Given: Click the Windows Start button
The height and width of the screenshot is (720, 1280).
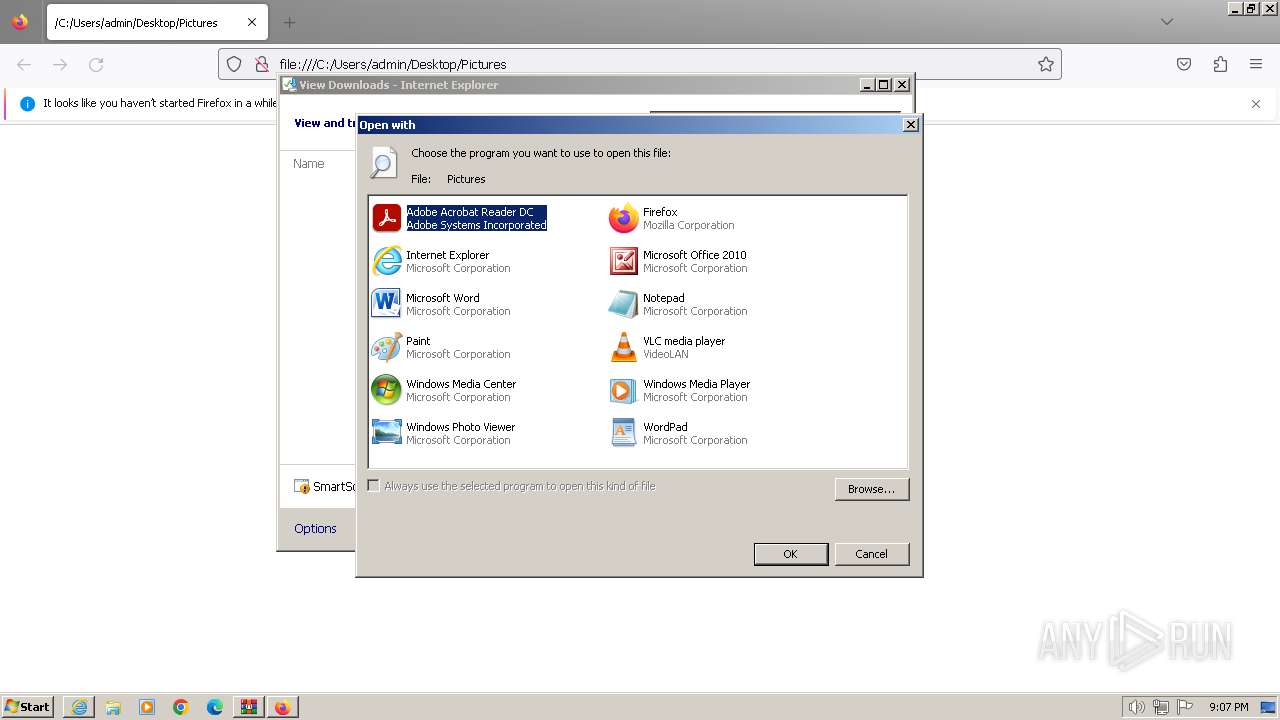Looking at the screenshot, I should (x=28, y=707).
